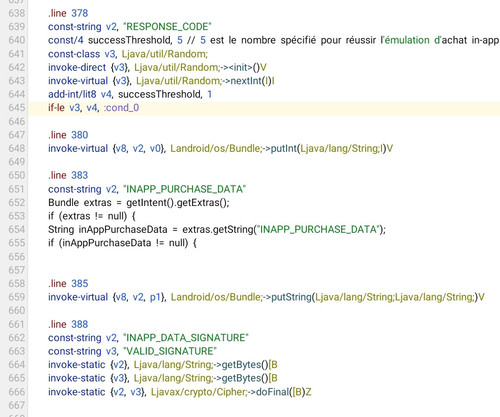Image resolution: width=500 pixels, height=417 pixels.
Task: Click the ".line 378" directive
Action: [x=68, y=13]
